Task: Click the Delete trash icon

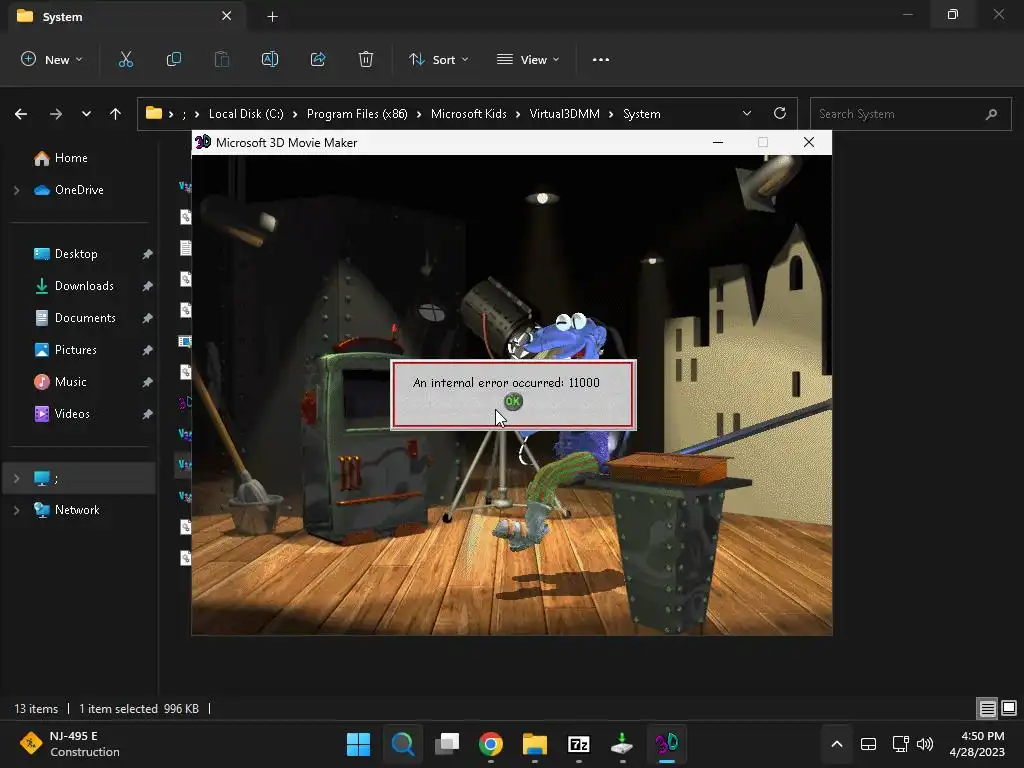Action: tap(366, 60)
